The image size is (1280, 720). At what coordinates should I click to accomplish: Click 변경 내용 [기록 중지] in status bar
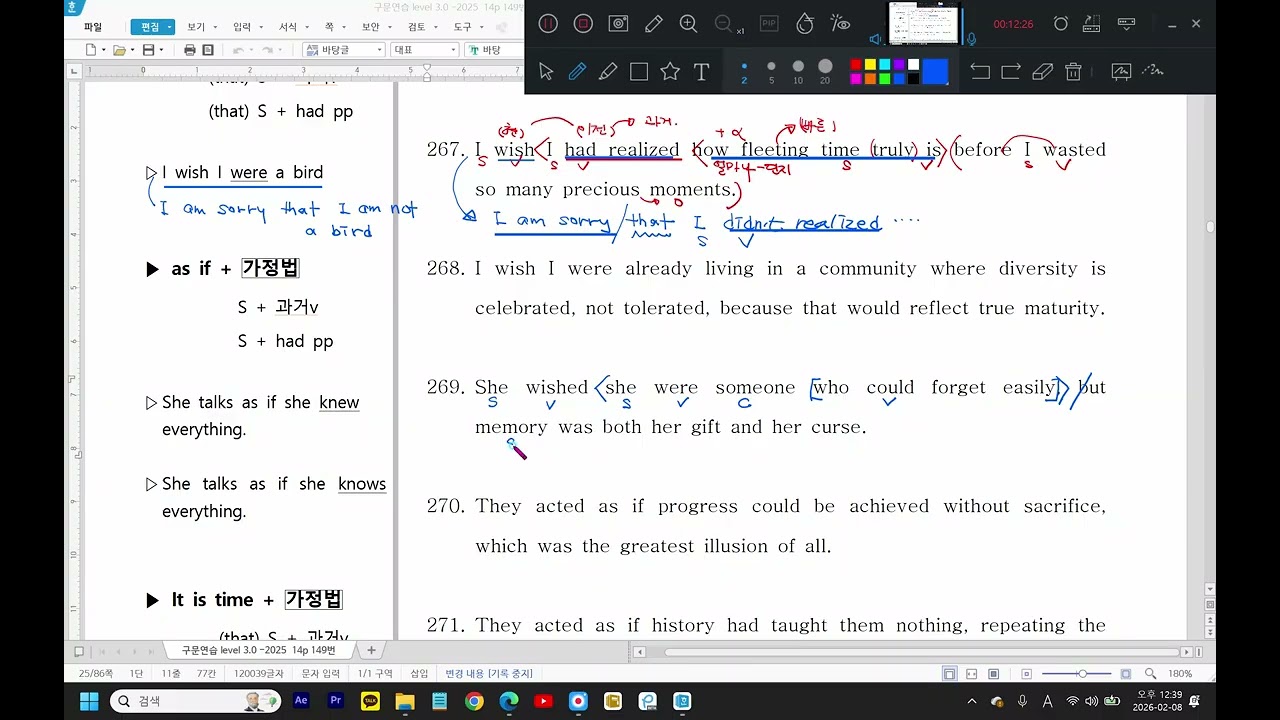pos(489,674)
